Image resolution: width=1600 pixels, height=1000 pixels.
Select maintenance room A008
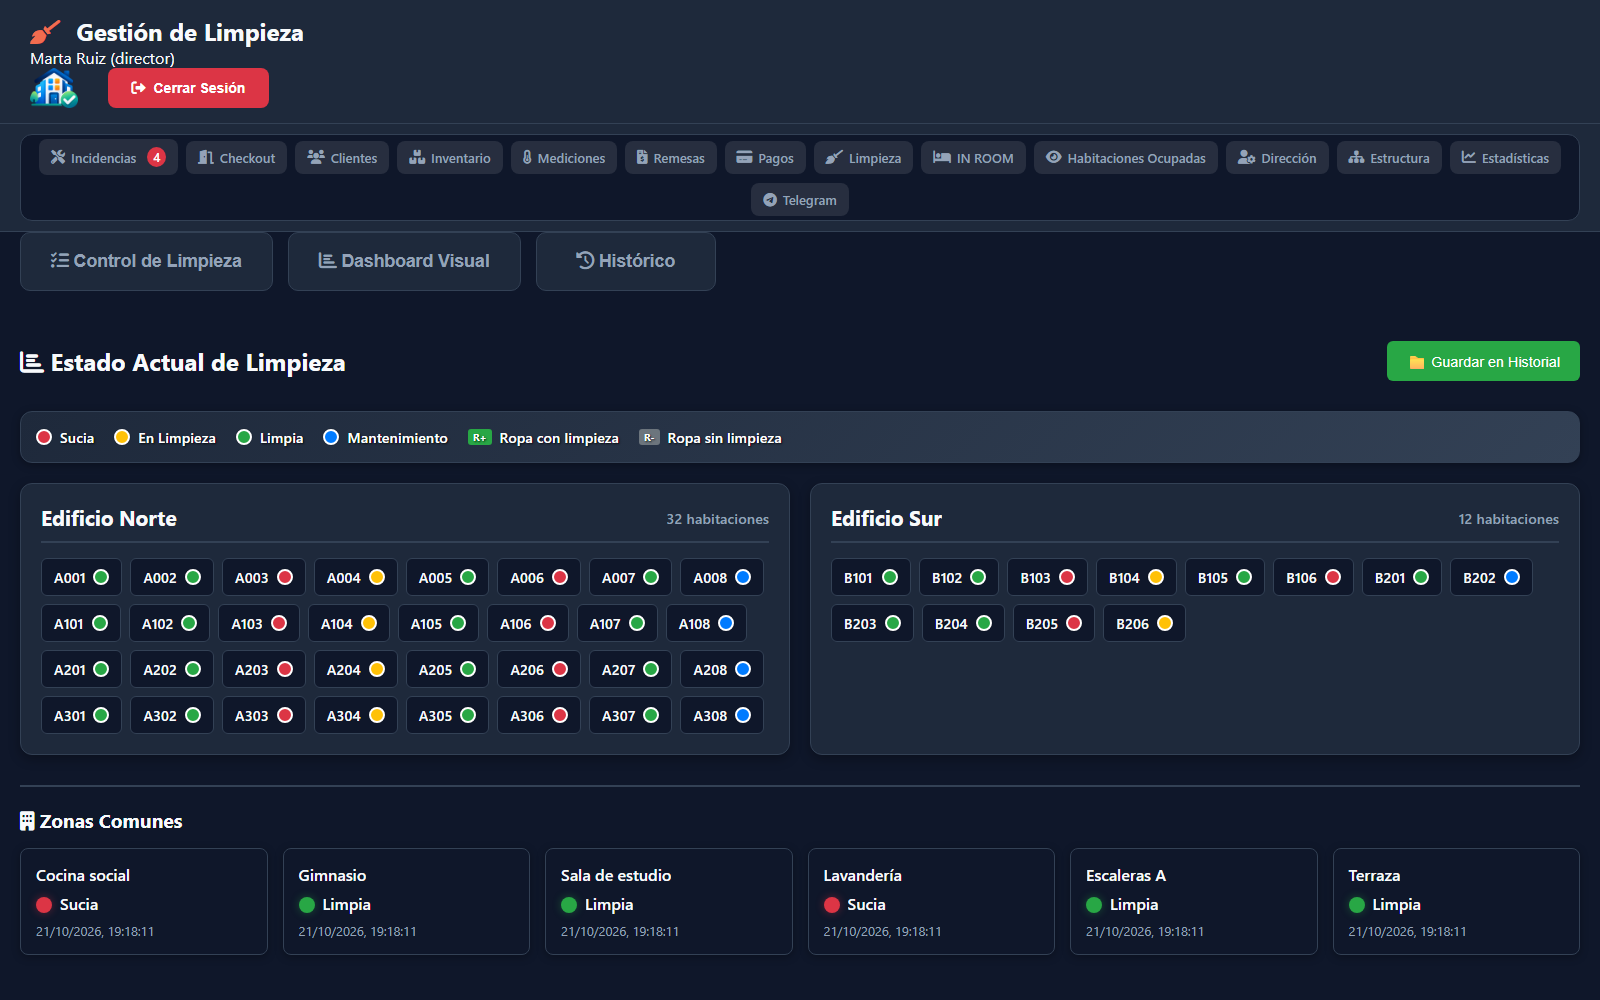pyautogui.click(x=722, y=577)
